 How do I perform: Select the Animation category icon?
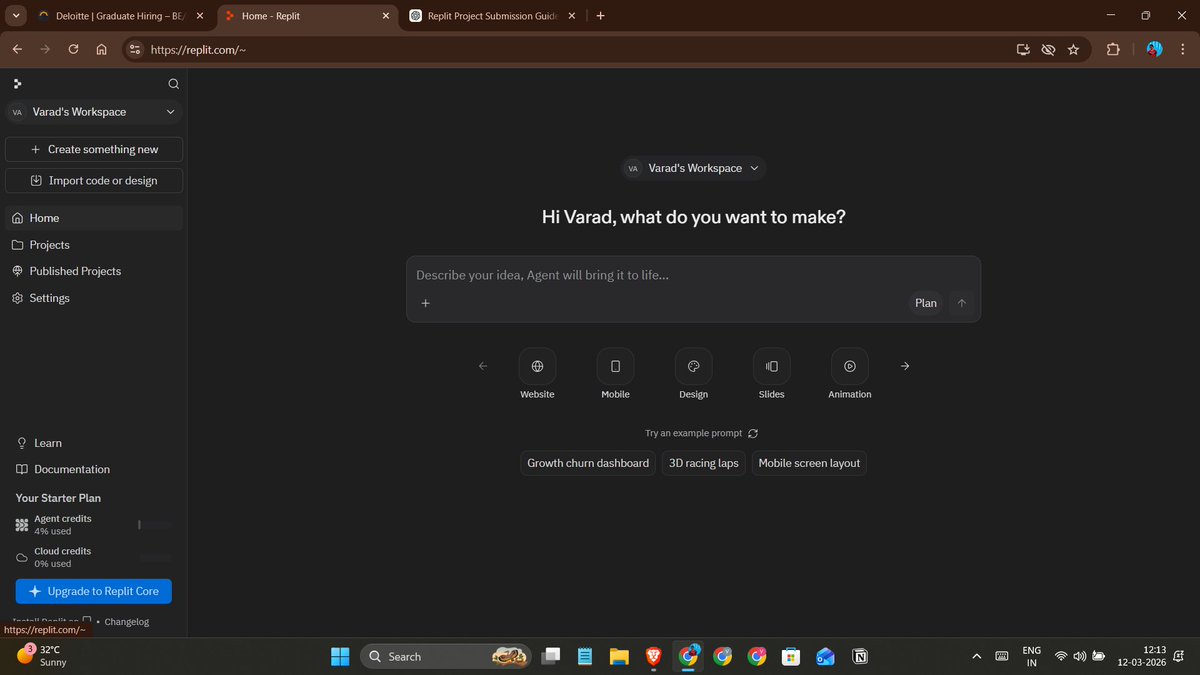point(849,366)
